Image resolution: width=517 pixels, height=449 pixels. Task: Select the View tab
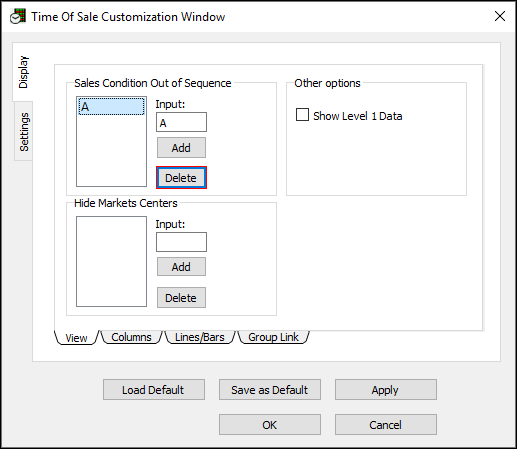(x=76, y=338)
